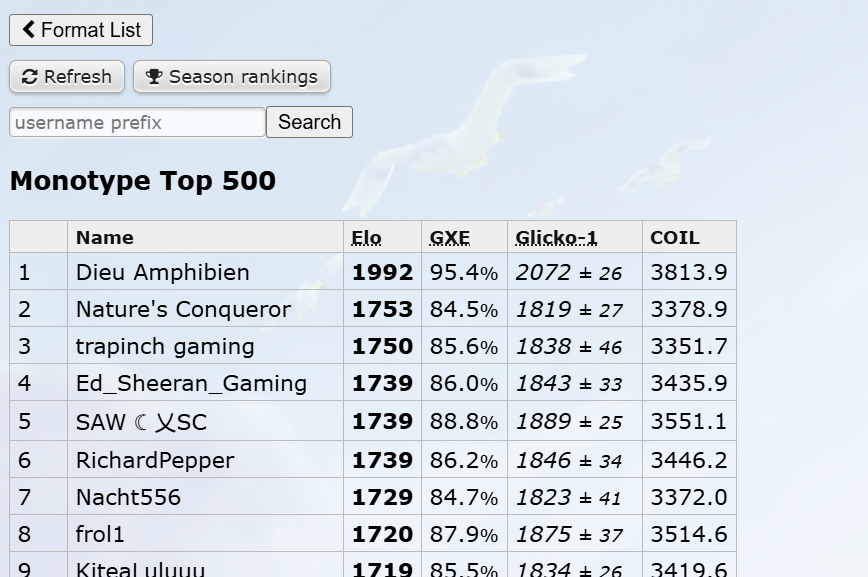Select the SAW SC player name

tap(141, 422)
